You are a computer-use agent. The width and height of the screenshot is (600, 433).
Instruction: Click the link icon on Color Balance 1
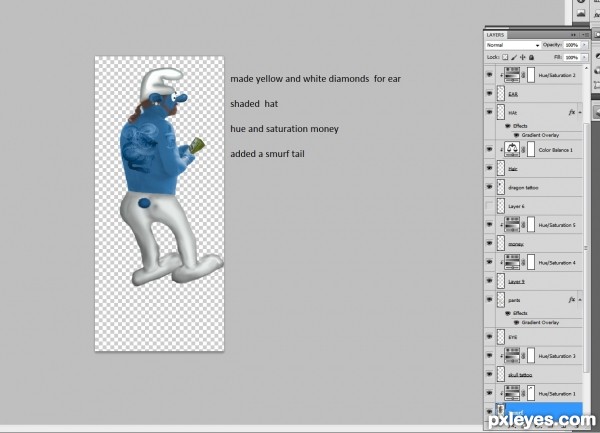click(523, 150)
